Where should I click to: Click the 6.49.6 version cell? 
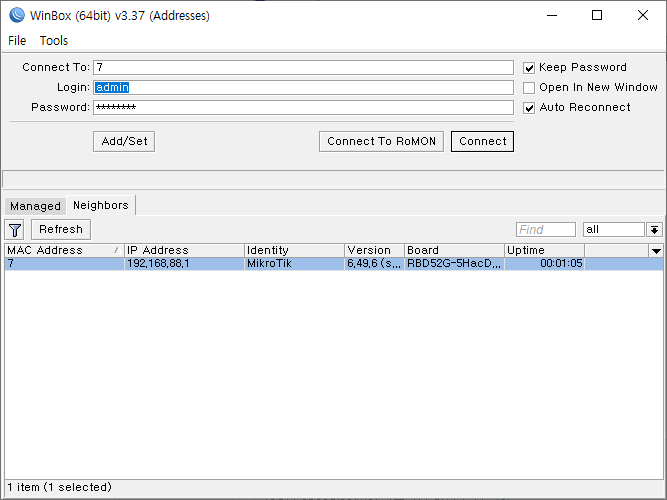pyautogui.click(x=374, y=263)
